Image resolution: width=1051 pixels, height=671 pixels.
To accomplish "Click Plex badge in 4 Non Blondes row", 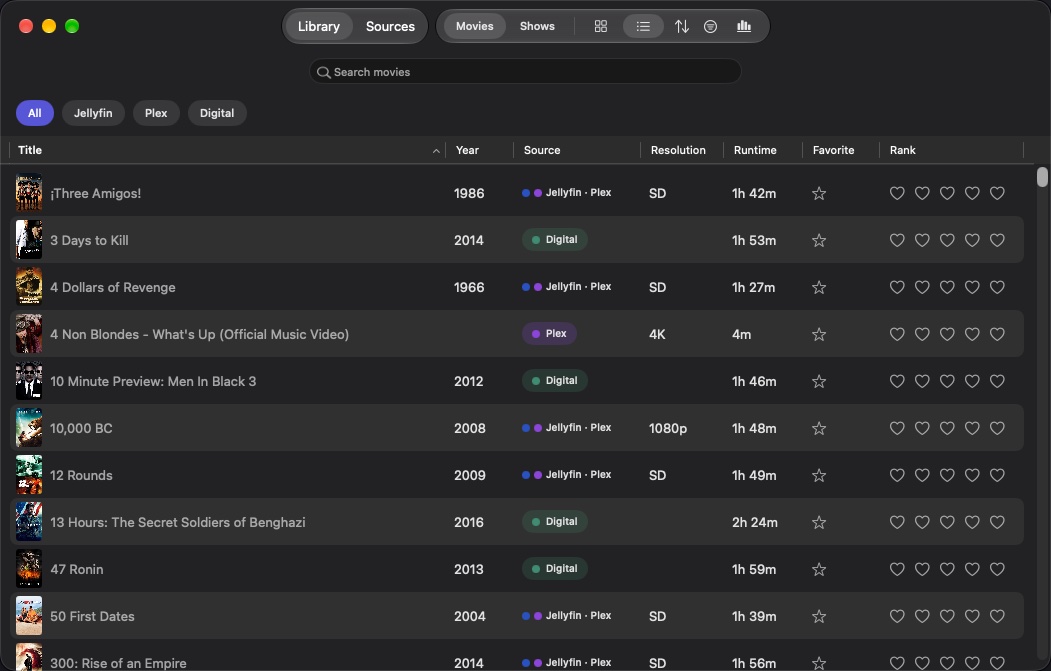I will click(549, 334).
